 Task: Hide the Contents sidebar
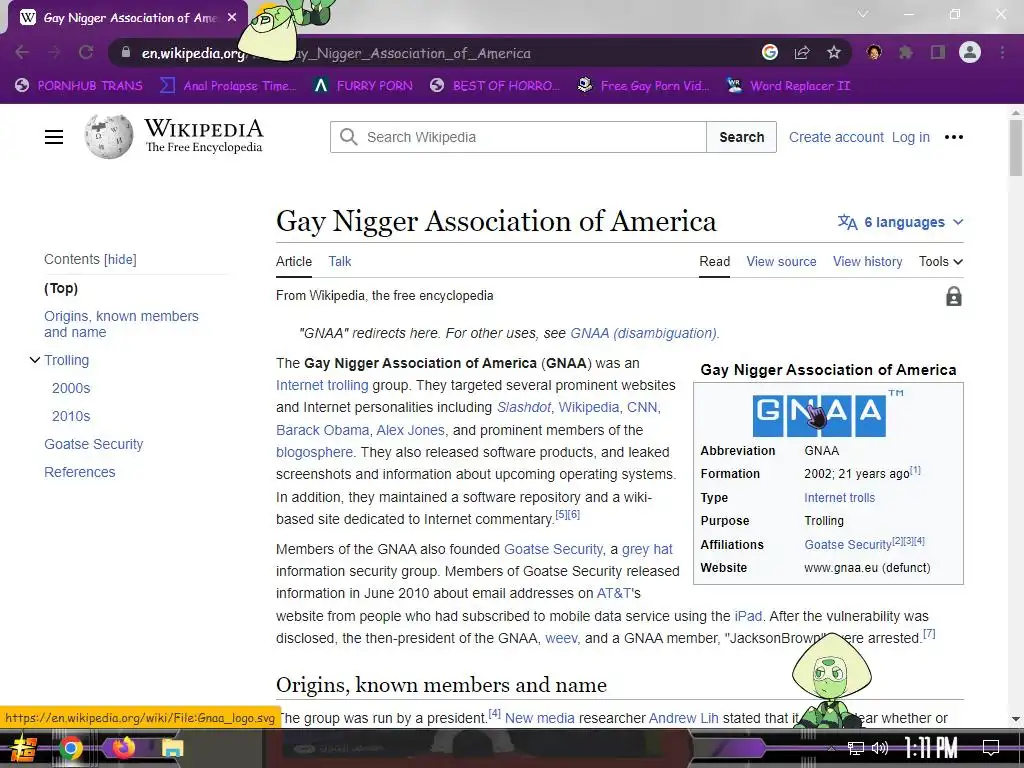[x=120, y=259]
